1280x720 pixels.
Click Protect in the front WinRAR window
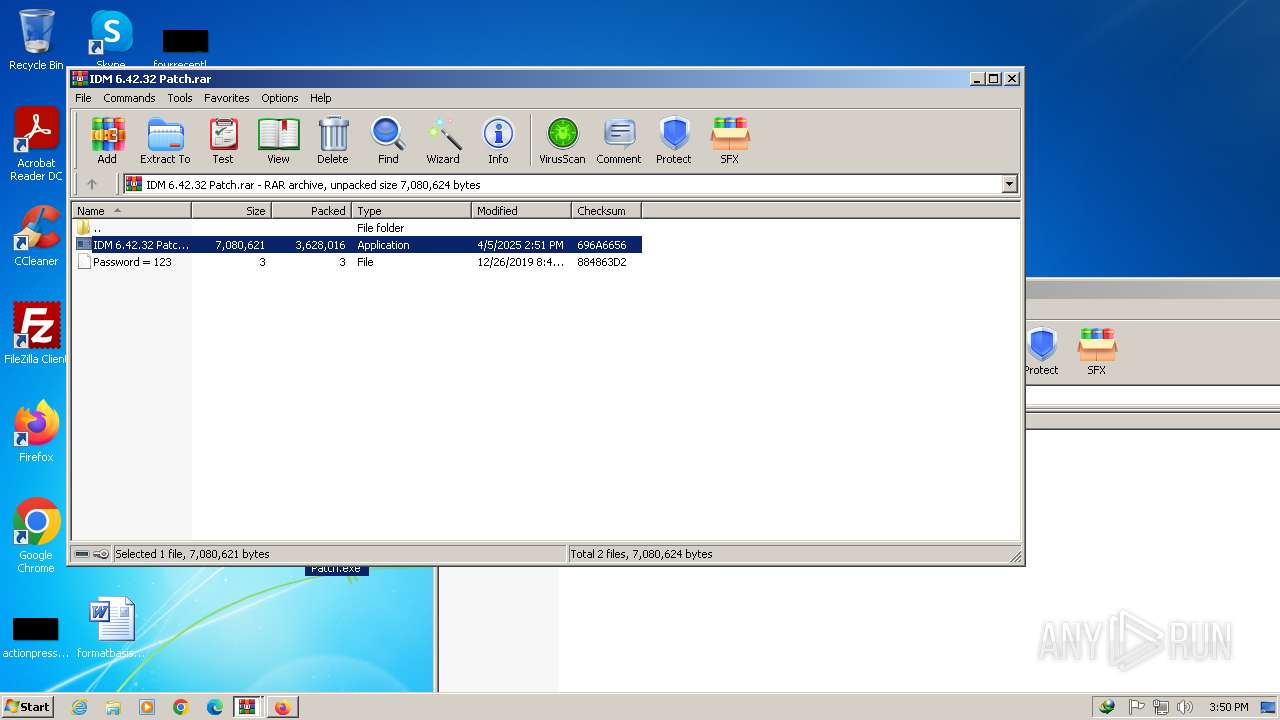coord(674,140)
